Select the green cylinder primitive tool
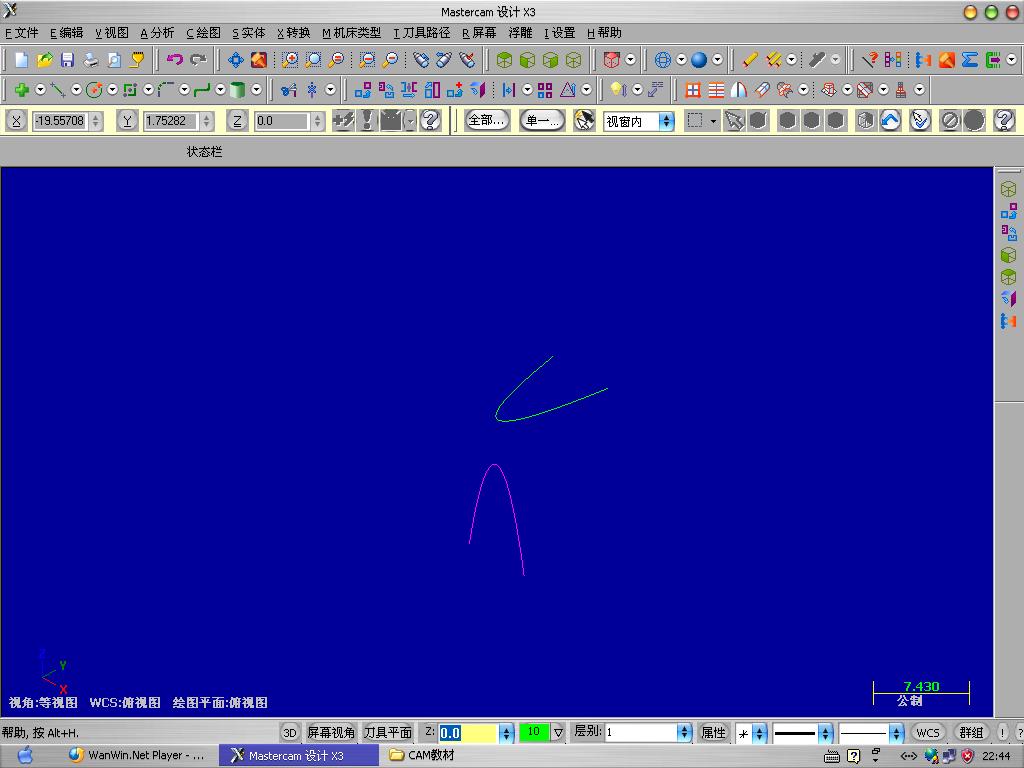Viewport: 1024px width, 768px height. [238, 89]
